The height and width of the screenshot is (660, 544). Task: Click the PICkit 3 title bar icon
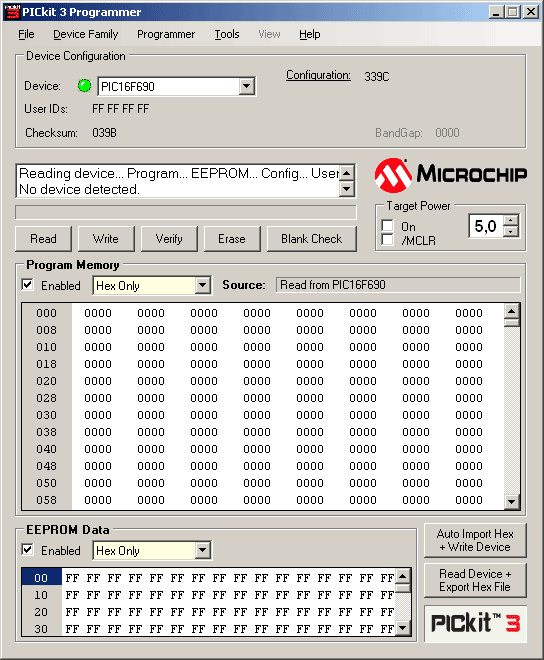(x=12, y=12)
